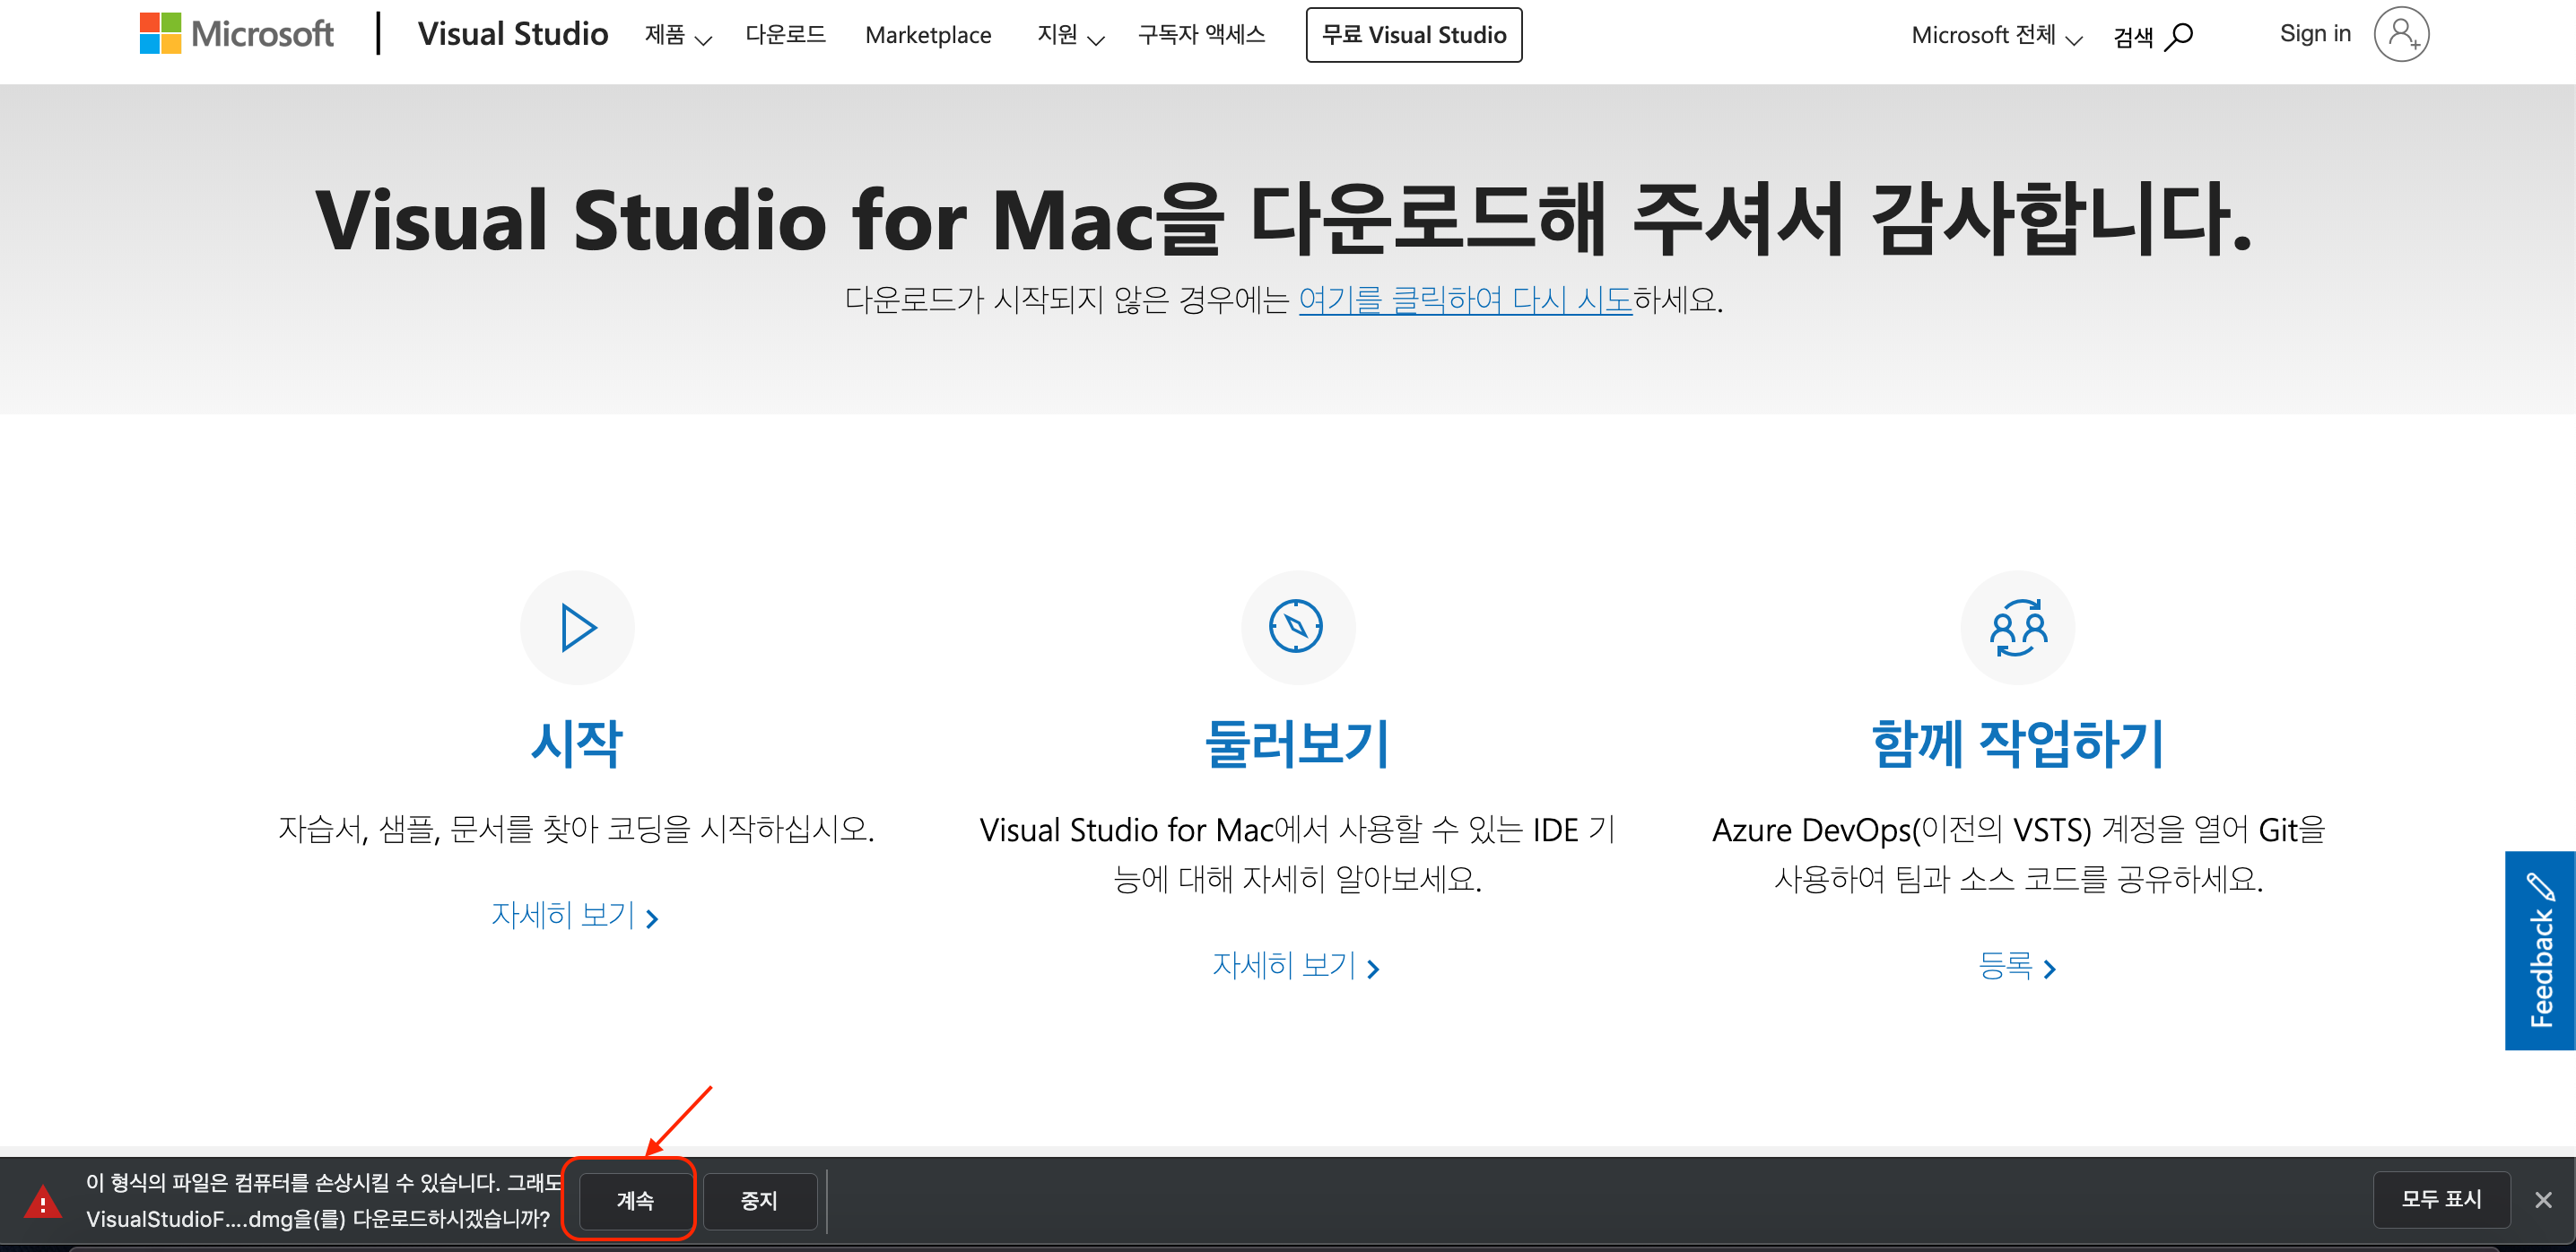The width and height of the screenshot is (2576, 1252).
Task: Click the Sign in avatar icon
Action: click(x=2401, y=34)
